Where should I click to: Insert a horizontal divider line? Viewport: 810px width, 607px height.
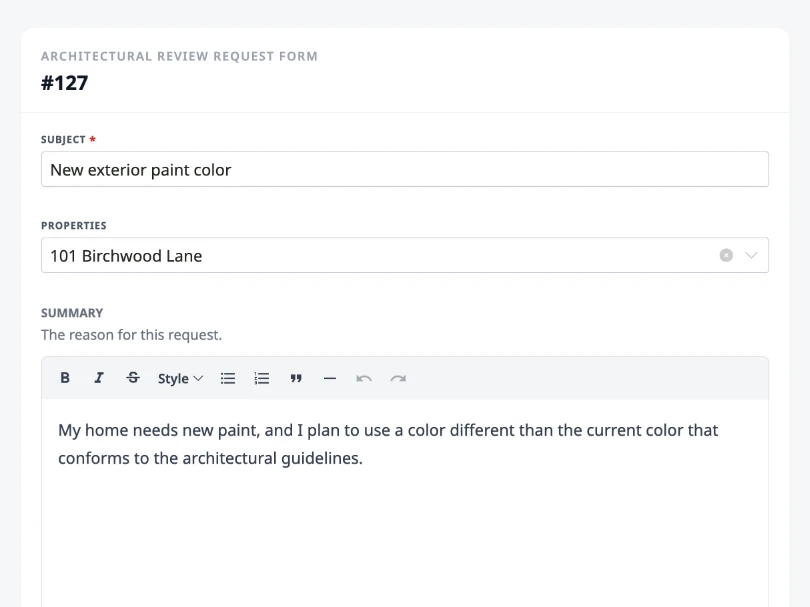point(330,378)
